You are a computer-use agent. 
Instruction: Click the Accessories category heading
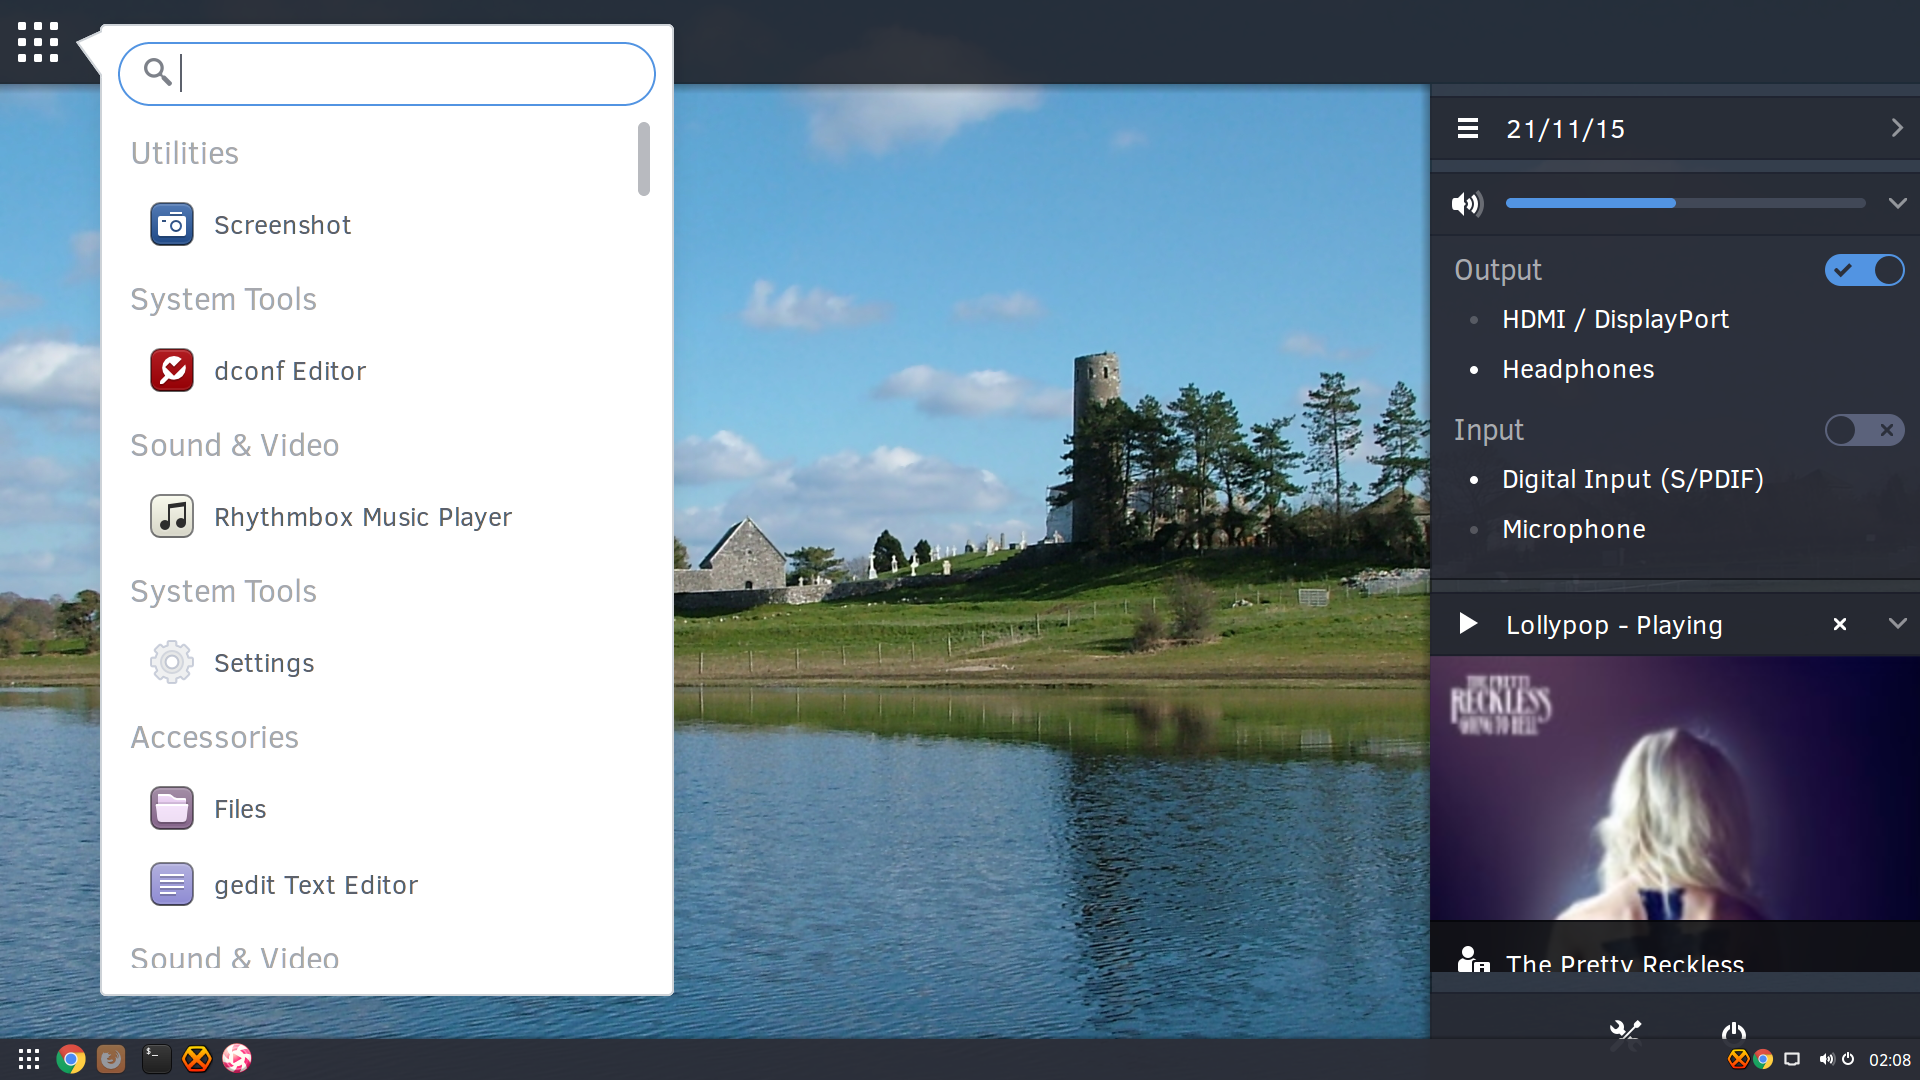coord(215,737)
